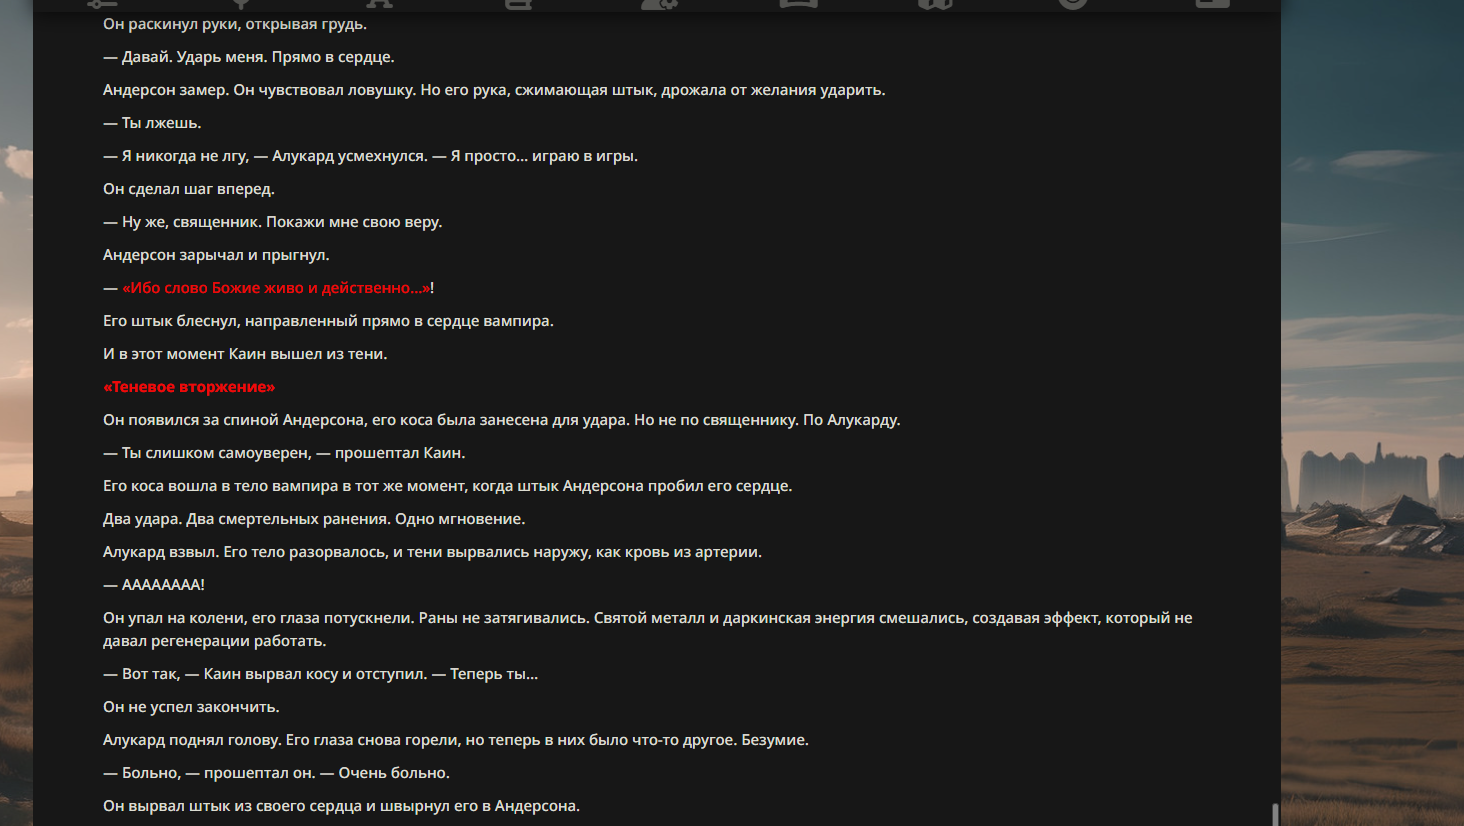Click the line "— Ты лжешь."
This screenshot has width=1464, height=826.
[x=152, y=123]
